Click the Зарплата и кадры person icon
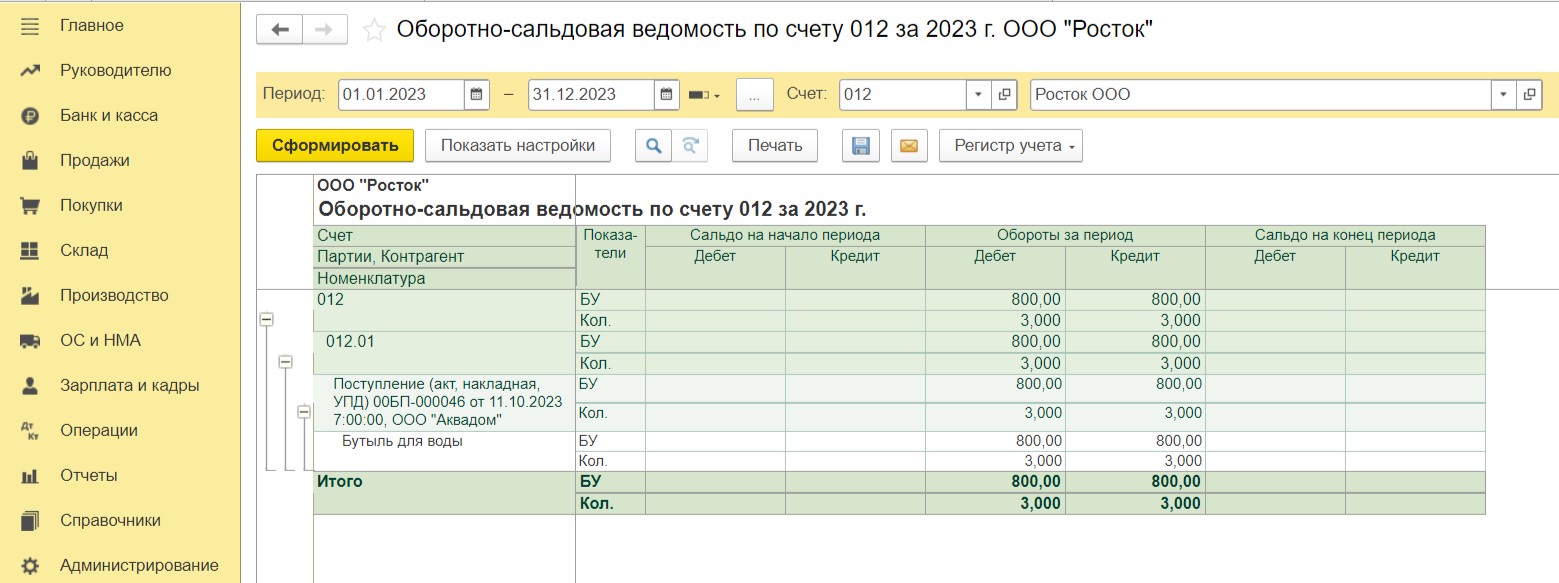 click(30, 386)
